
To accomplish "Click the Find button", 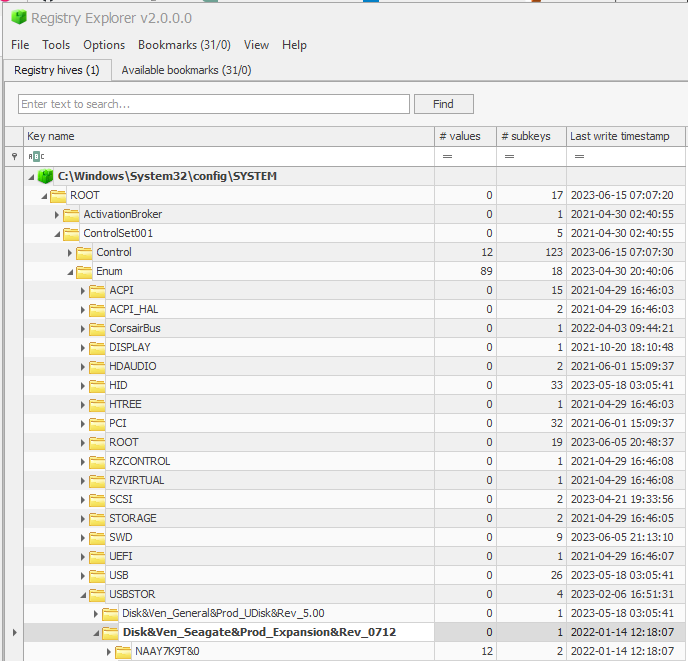I will 444,104.
